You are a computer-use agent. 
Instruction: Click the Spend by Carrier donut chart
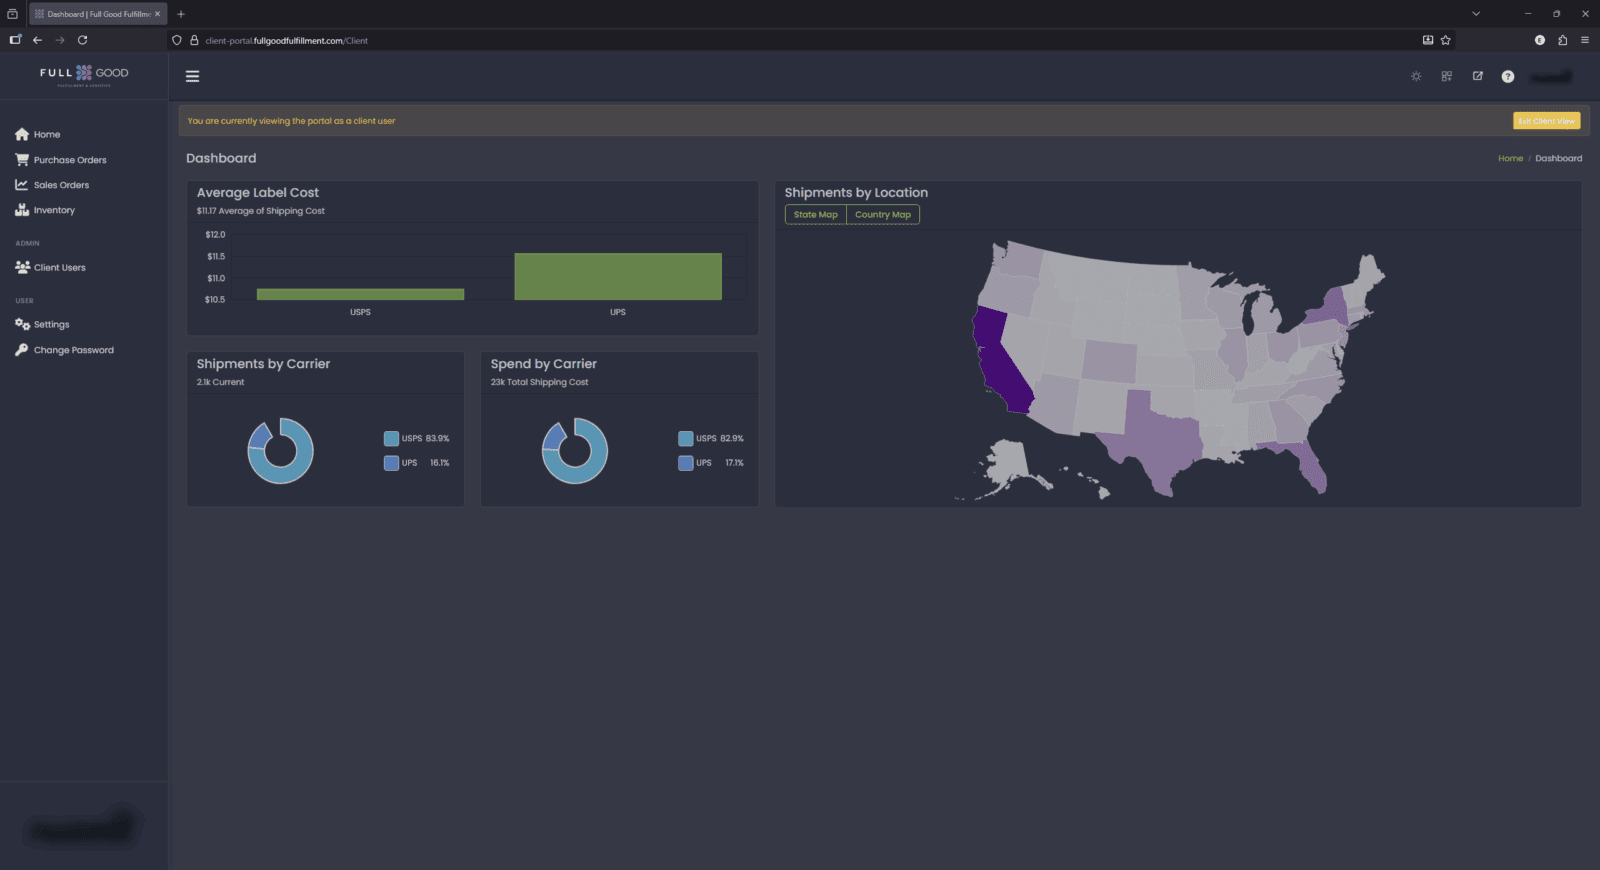pyautogui.click(x=575, y=451)
